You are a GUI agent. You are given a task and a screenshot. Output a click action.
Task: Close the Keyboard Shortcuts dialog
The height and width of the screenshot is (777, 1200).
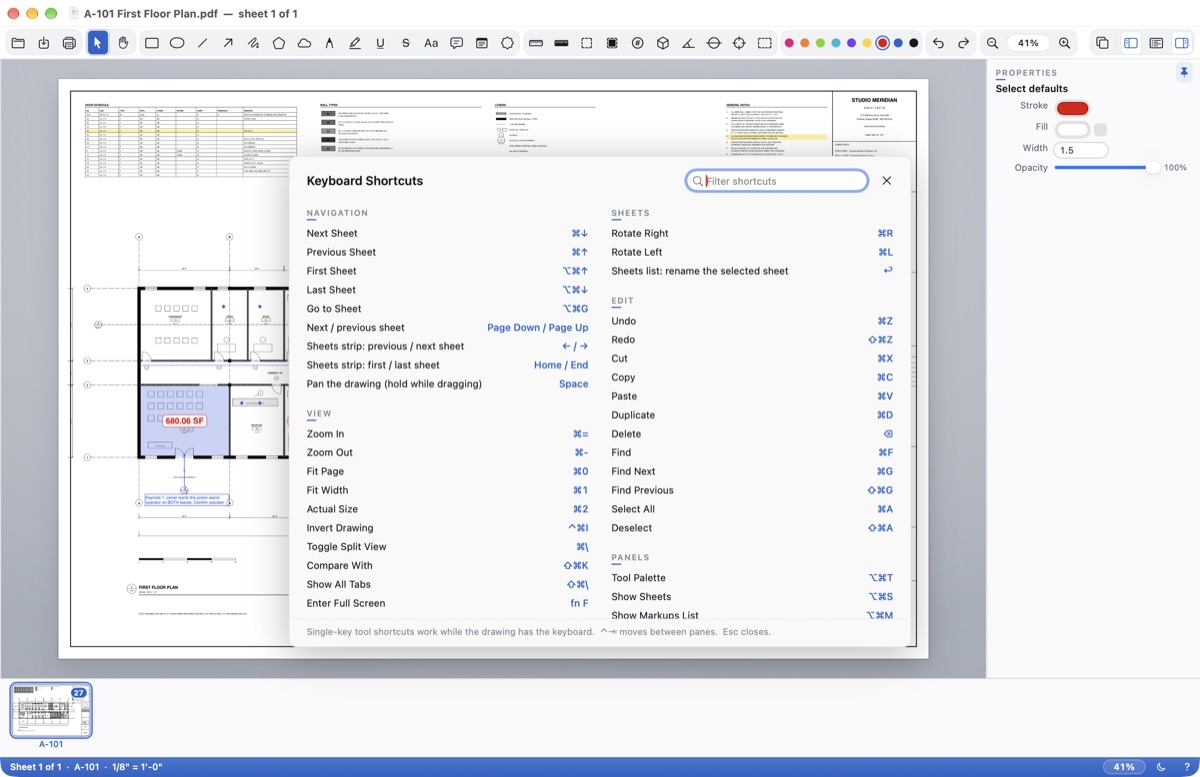887,181
